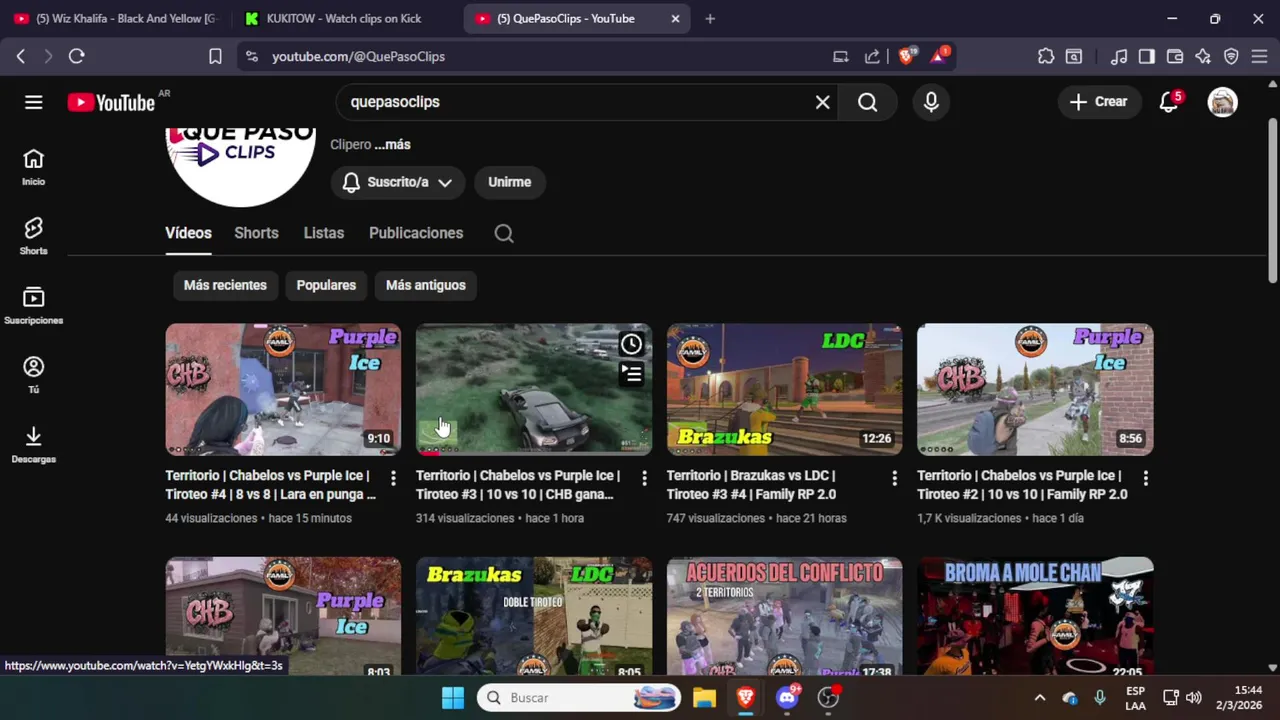Open the media control music note icon
The image size is (1280, 720).
click(x=1119, y=57)
